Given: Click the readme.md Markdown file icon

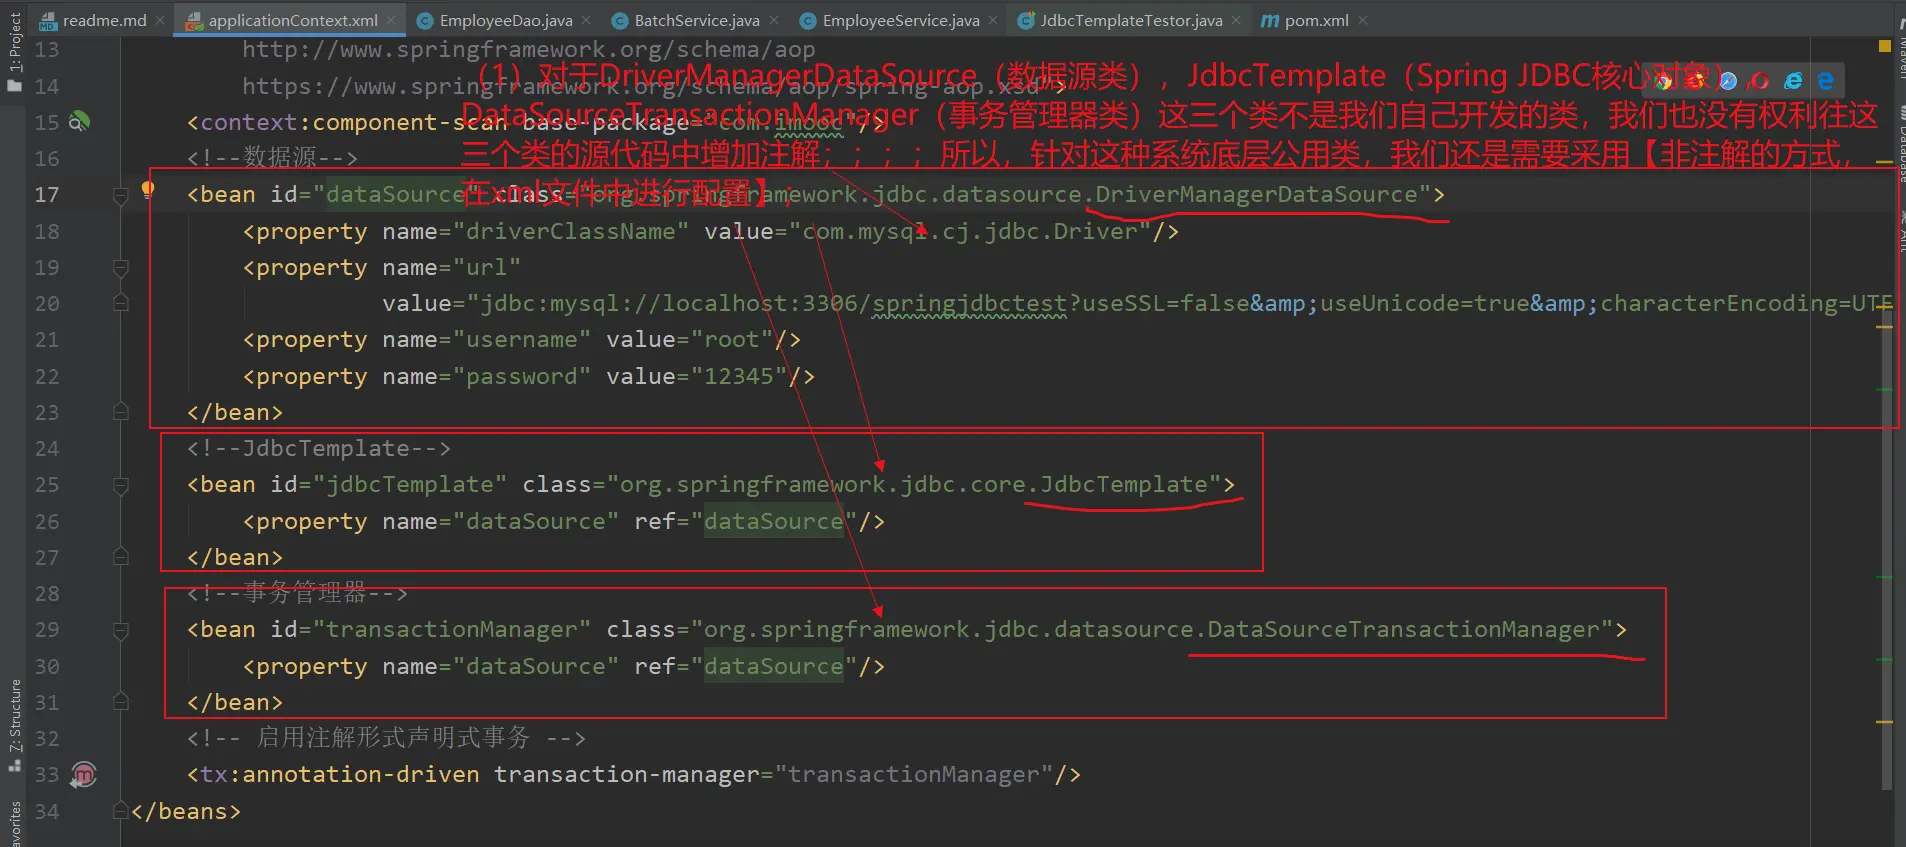Looking at the screenshot, I should click(x=49, y=21).
